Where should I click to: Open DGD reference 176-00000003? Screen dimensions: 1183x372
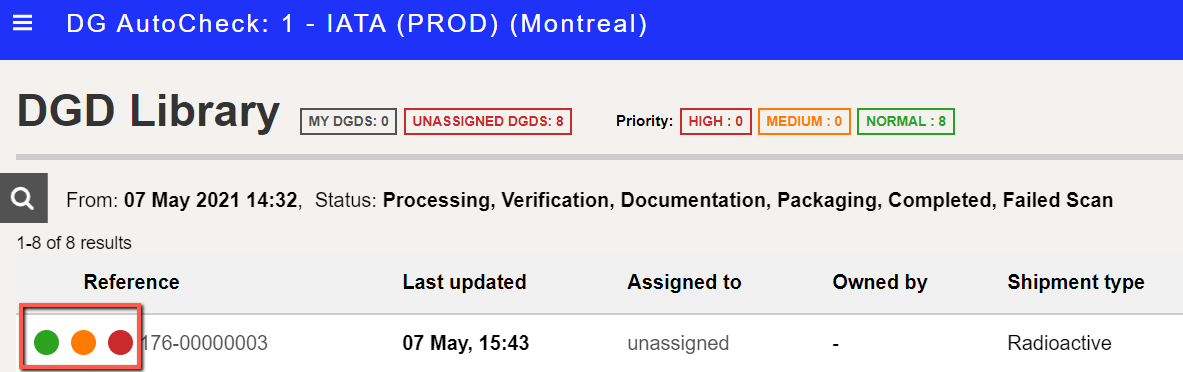[204, 343]
